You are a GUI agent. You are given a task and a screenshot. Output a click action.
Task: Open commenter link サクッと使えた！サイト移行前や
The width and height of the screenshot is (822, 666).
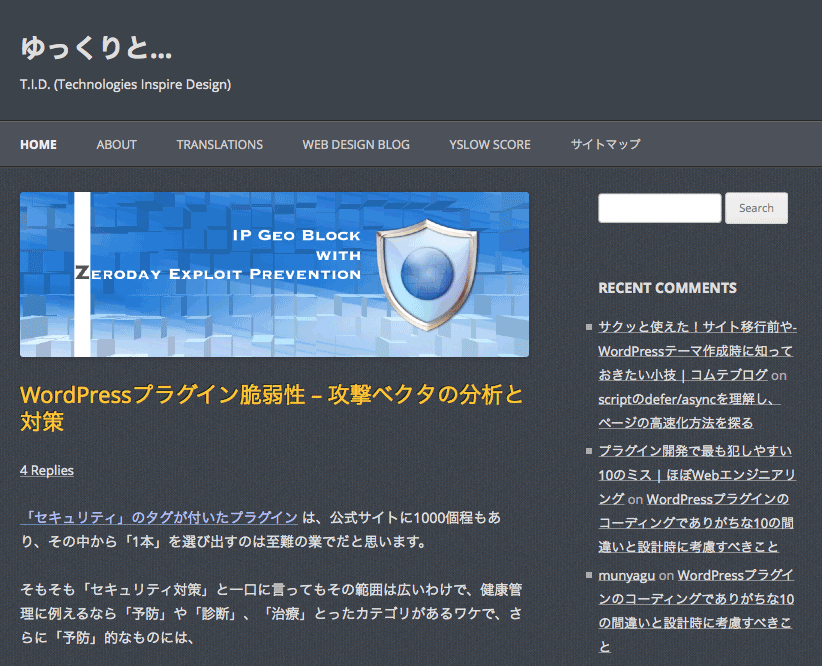click(x=696, y=351)
